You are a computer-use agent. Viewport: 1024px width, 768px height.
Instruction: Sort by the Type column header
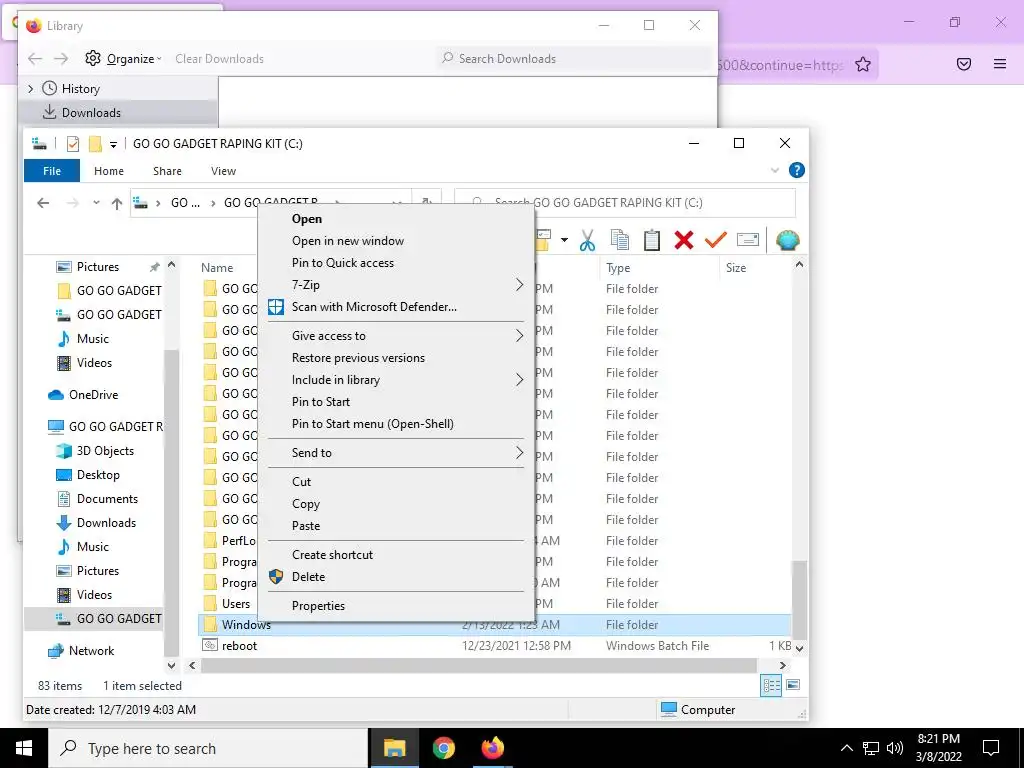coord(659,268)
